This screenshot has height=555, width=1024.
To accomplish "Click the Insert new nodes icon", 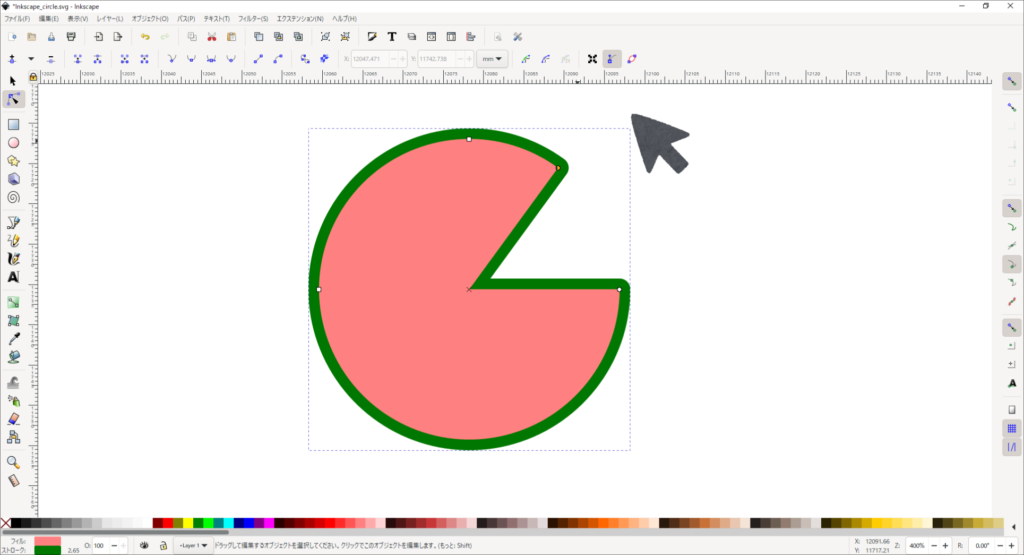I will click(x=12, y=59).
